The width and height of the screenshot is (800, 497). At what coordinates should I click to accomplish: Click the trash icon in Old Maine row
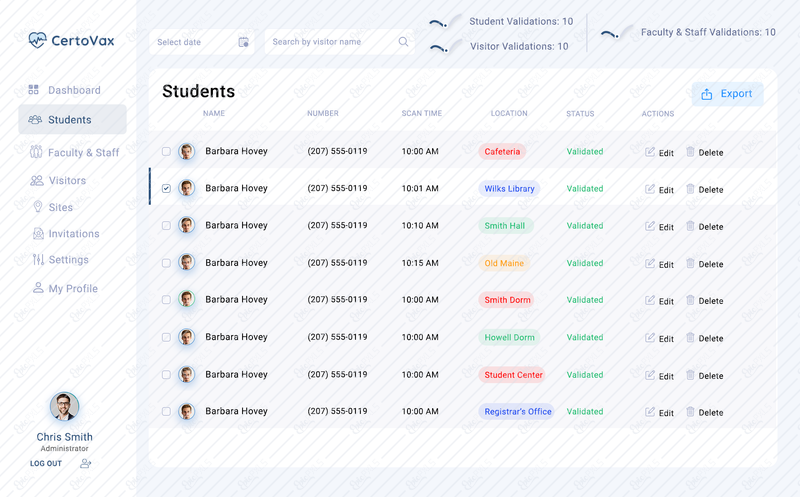690,263
